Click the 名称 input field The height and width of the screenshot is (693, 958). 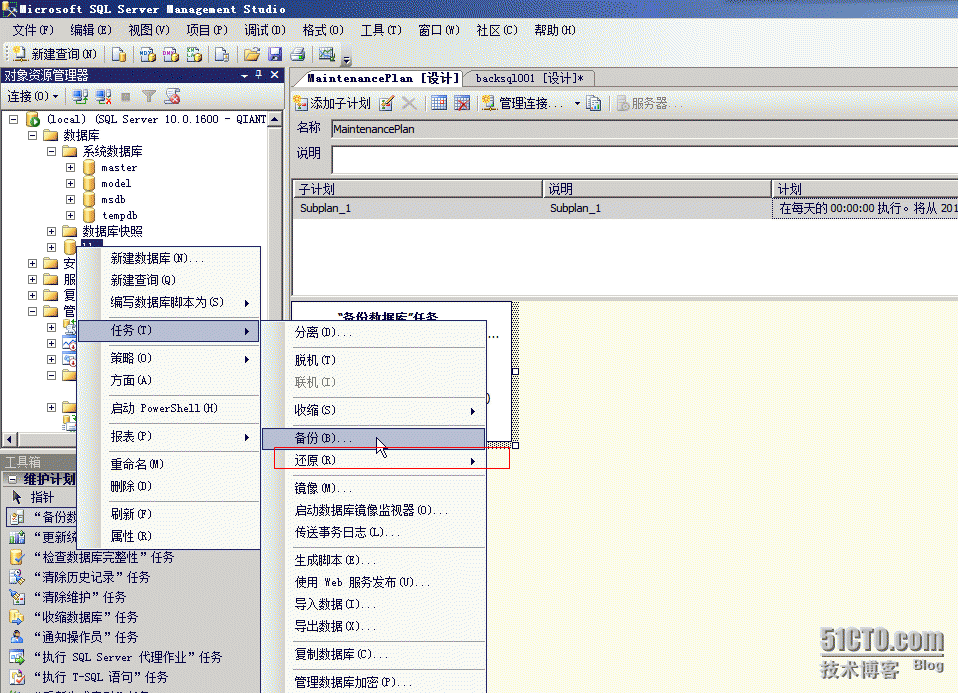point(645,129)
